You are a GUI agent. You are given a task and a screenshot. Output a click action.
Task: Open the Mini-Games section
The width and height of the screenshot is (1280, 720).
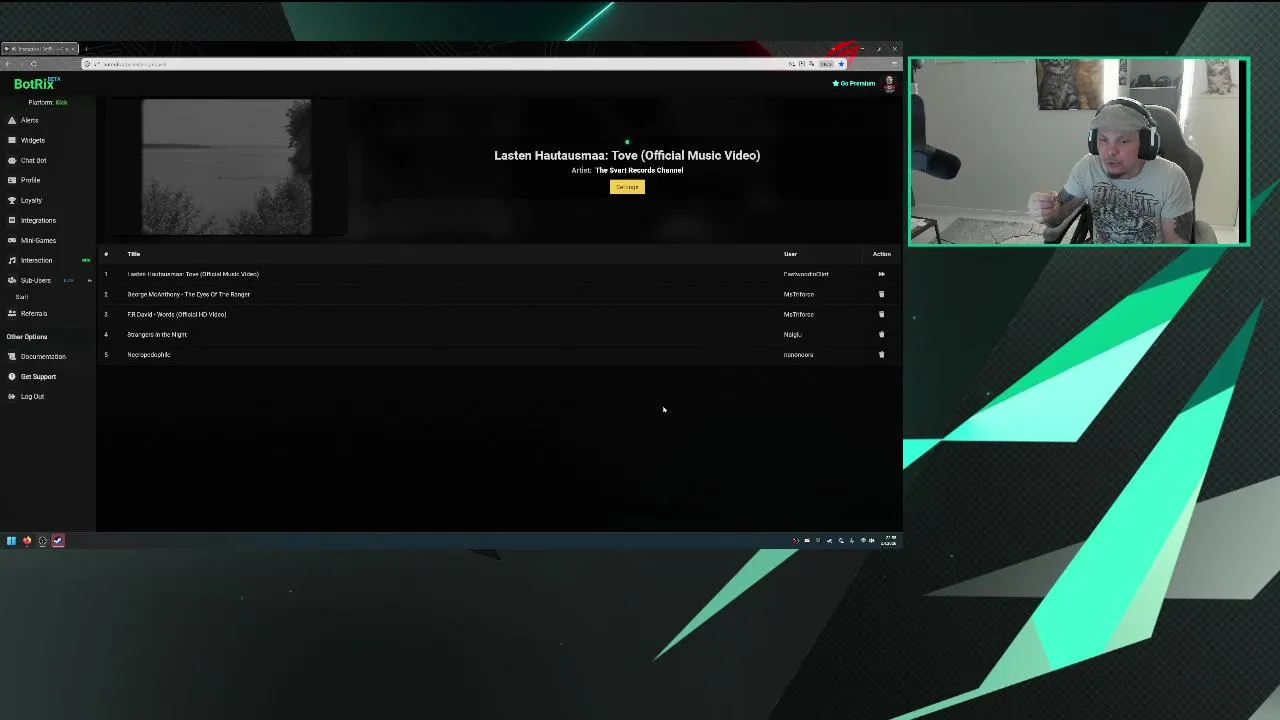(x=38, y=240)
